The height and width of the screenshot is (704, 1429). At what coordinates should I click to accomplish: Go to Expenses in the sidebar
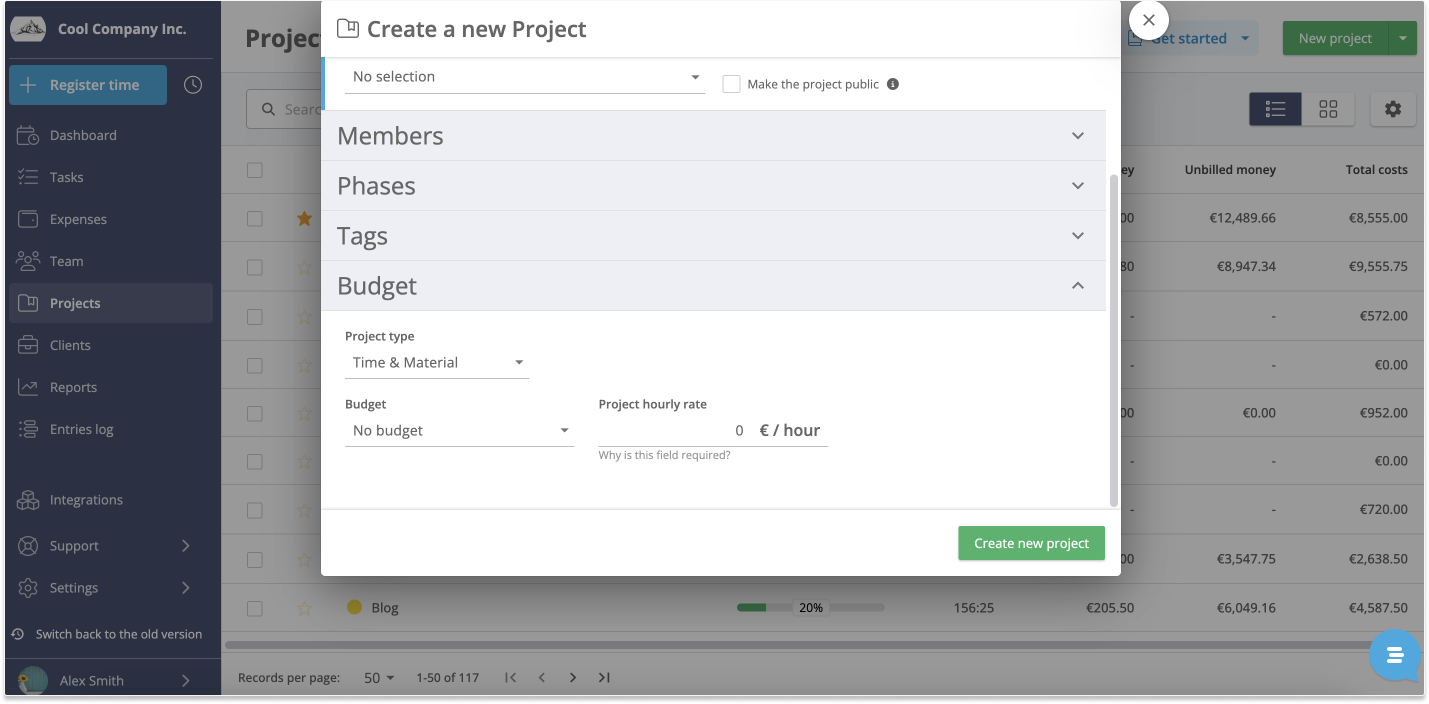(x=78, y=219)
